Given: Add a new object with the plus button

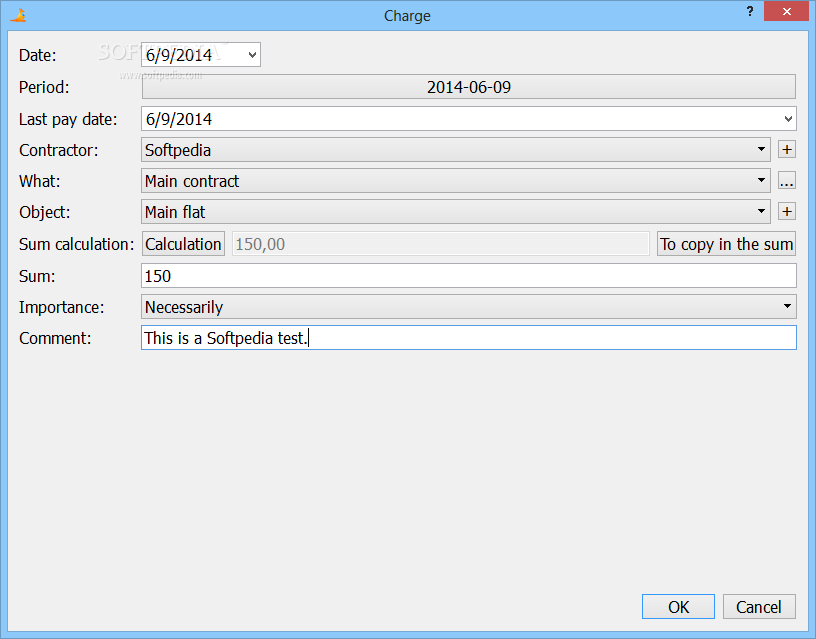Looking at the screenshot, I should tap(787, 212).
